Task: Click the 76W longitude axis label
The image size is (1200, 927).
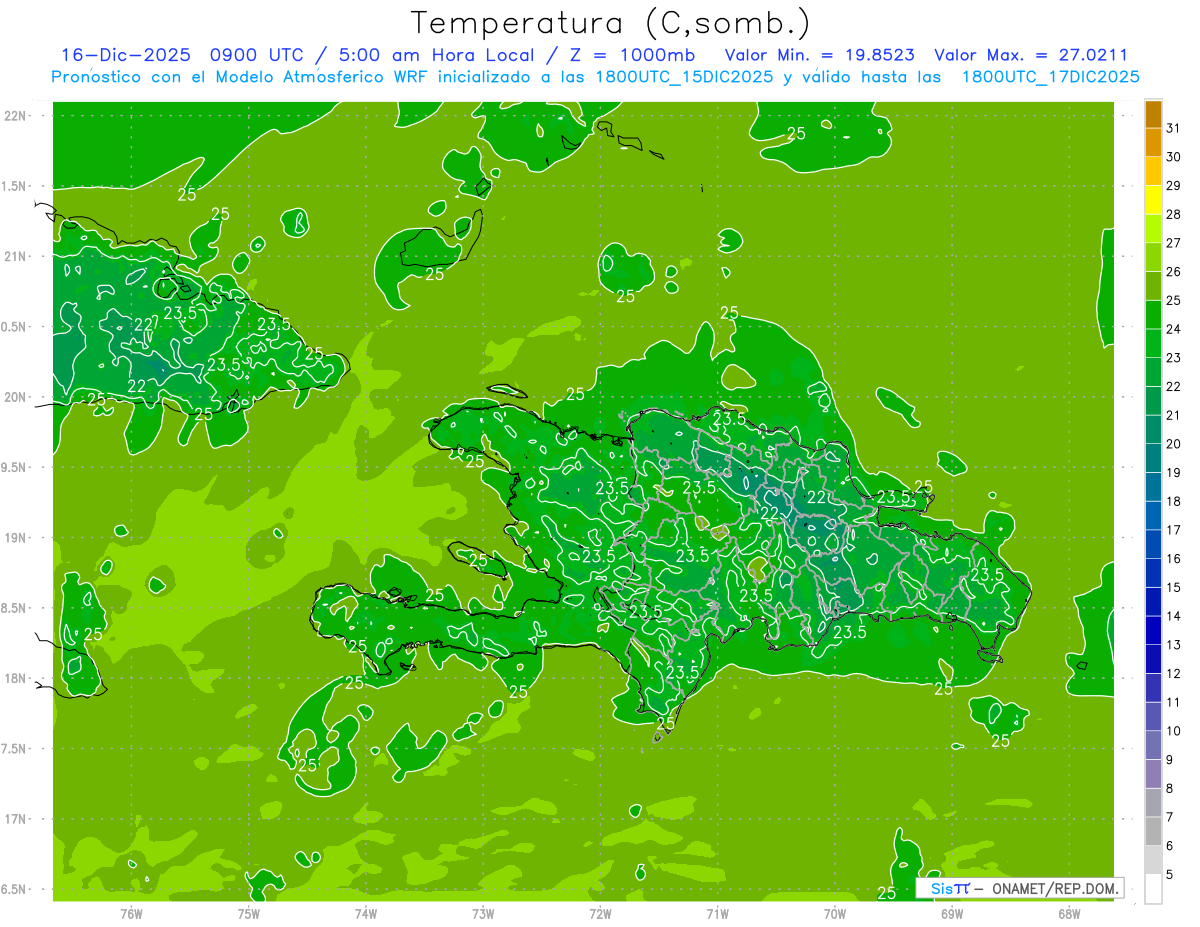Action: 131,913
